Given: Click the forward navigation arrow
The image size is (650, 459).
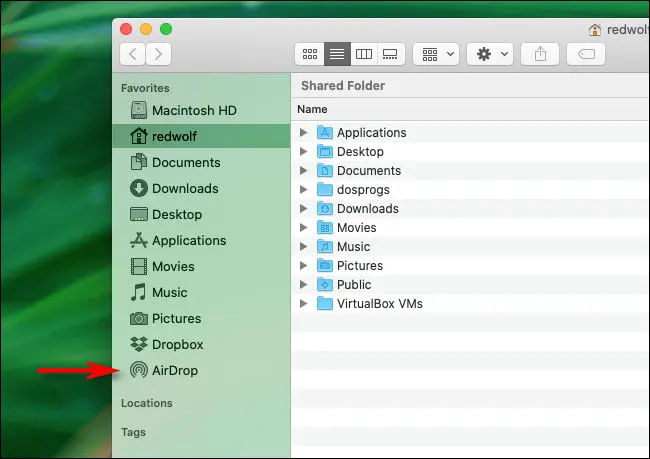Looking at the screenshot, I should tap(158, 54).
